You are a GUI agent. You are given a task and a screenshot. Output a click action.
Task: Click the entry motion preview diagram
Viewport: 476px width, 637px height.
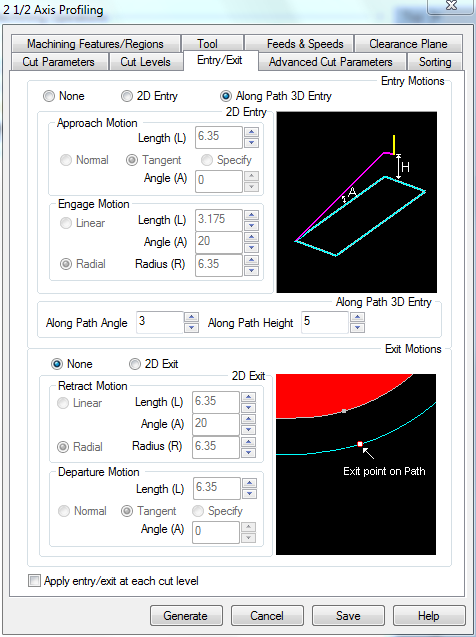357,202
